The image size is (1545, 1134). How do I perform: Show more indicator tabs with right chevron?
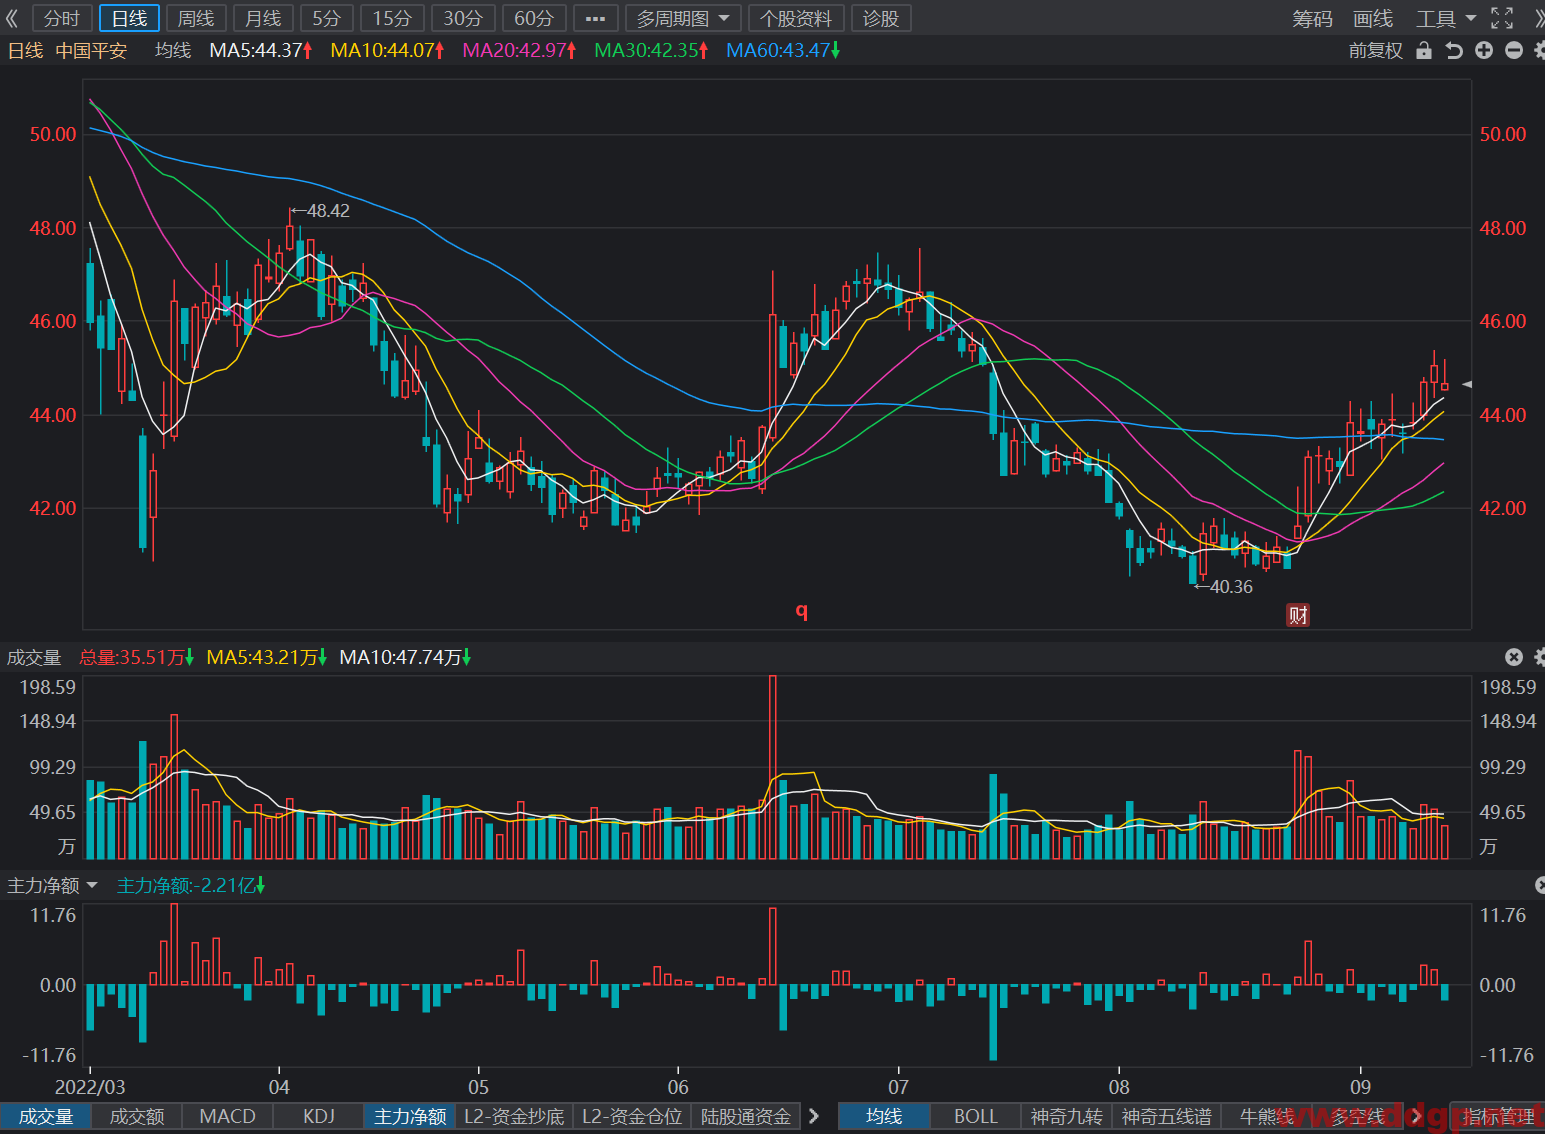(x=814, y=1116)
